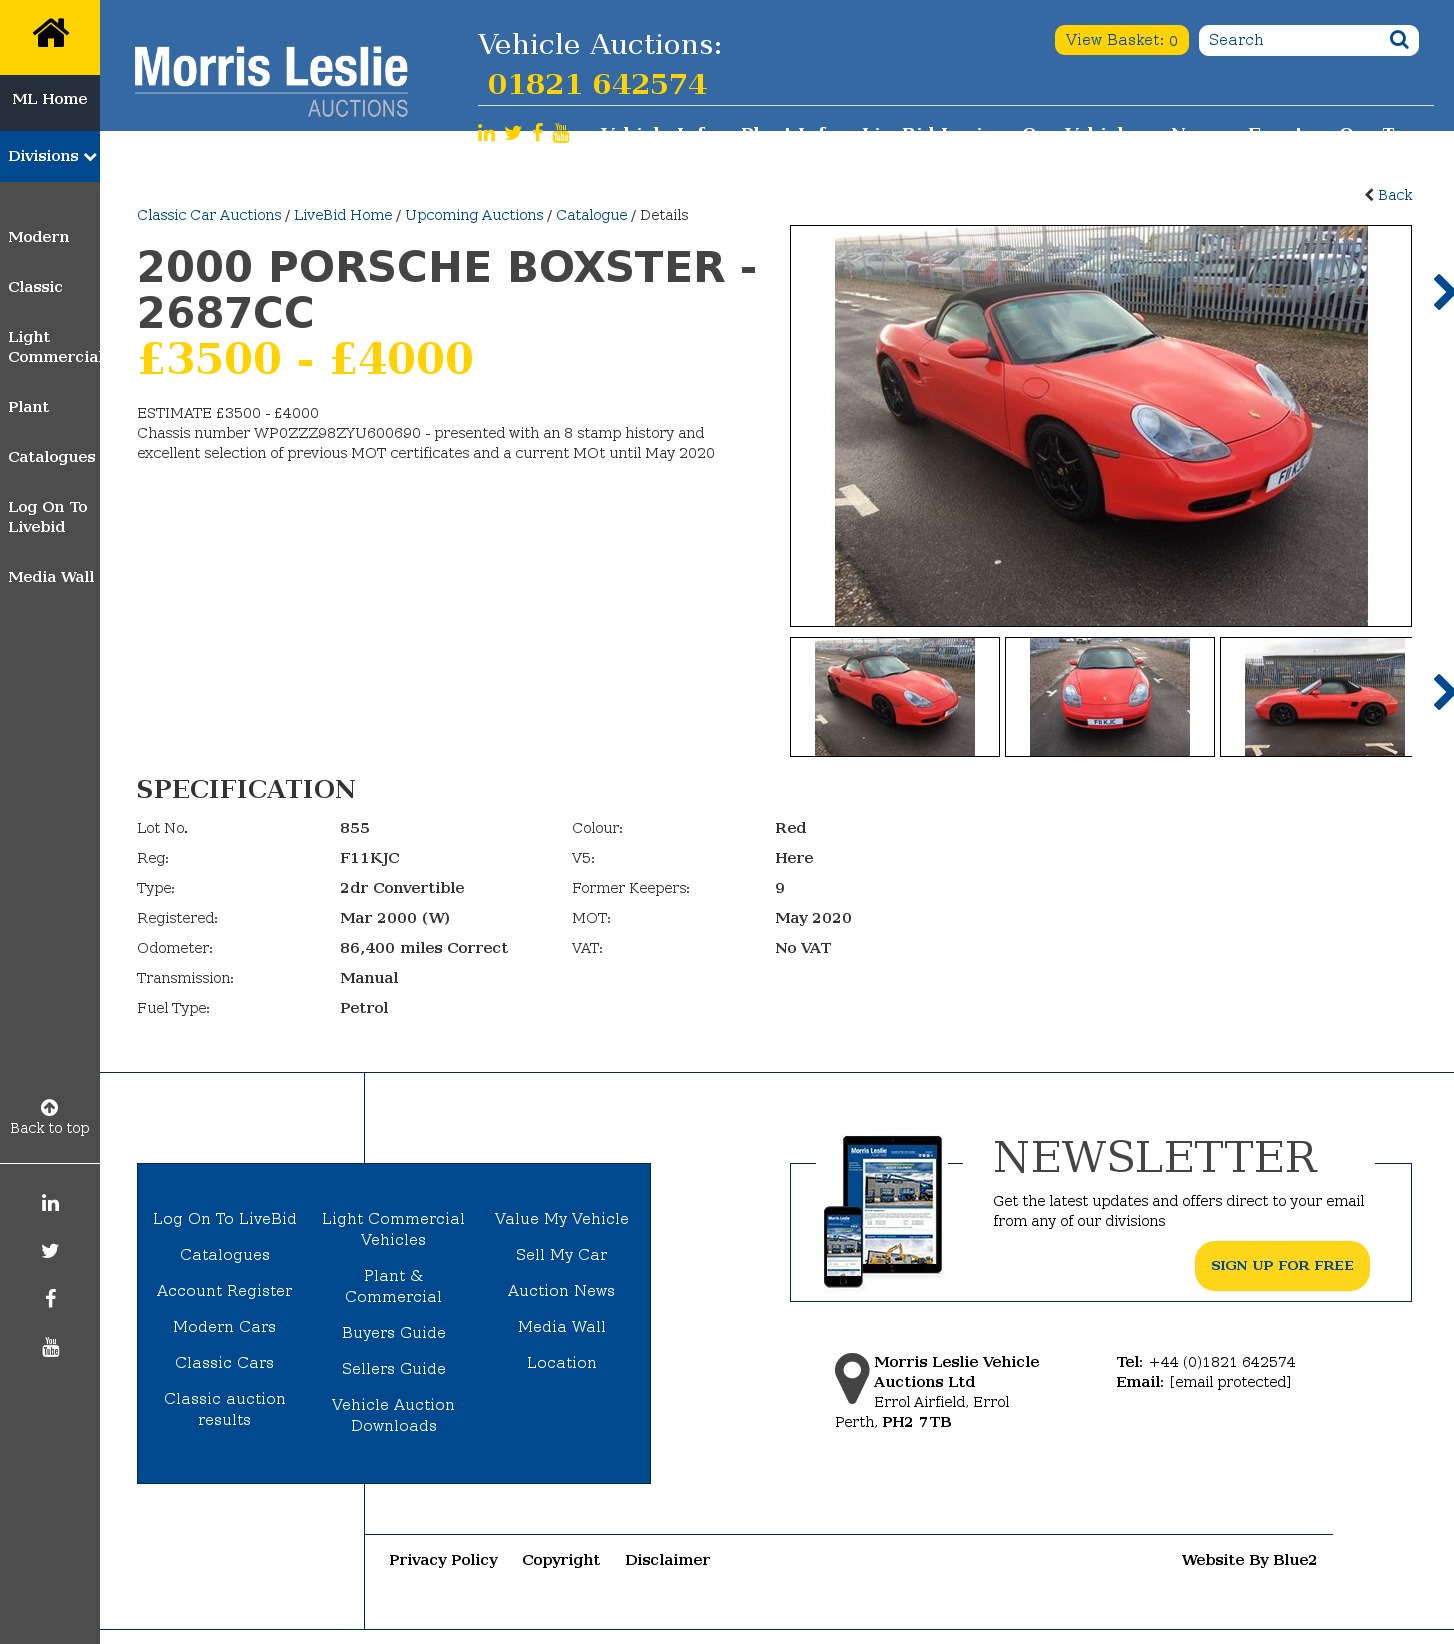
Task: Open Auction News footer link
Action: [562, 1291]
